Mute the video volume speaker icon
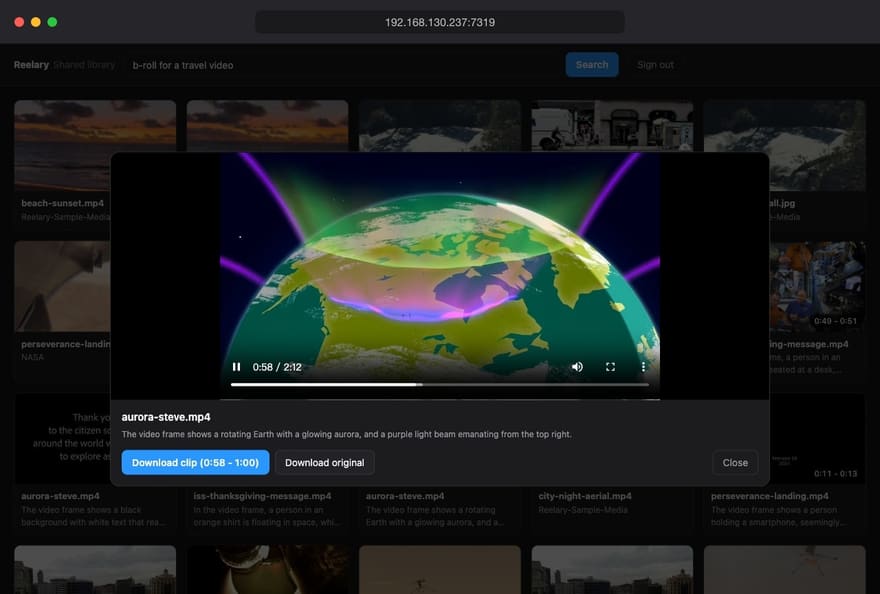 pyautogui.click(x=577, y=367)
